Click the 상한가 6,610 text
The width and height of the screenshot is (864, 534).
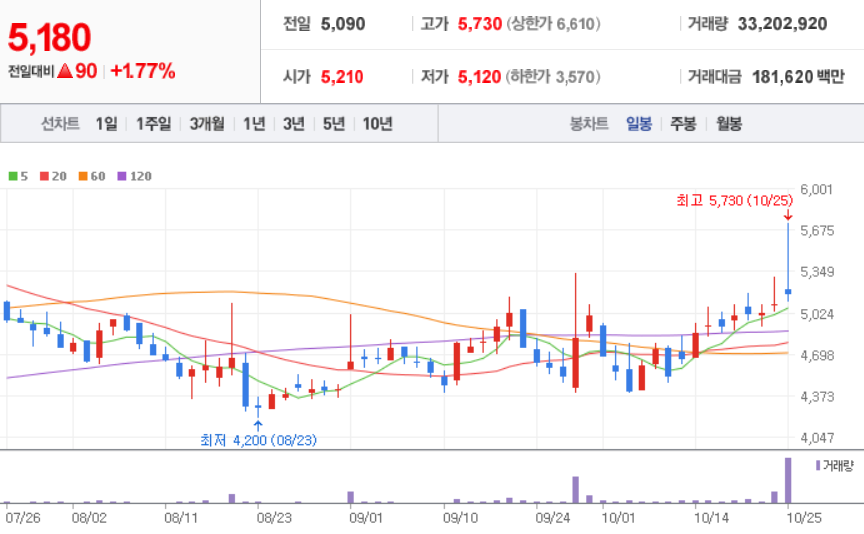point(553,24)
